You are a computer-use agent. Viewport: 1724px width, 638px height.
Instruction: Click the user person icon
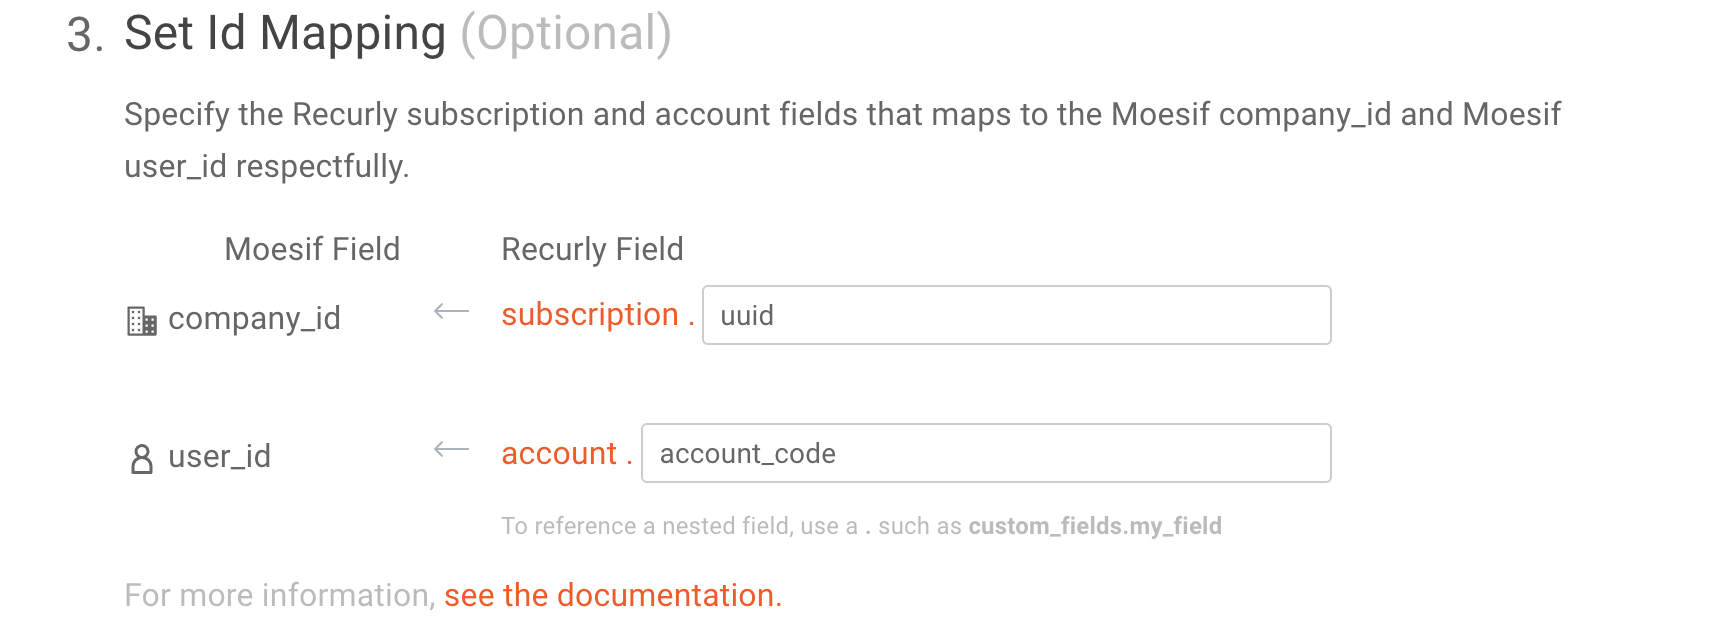pos(142,459)
